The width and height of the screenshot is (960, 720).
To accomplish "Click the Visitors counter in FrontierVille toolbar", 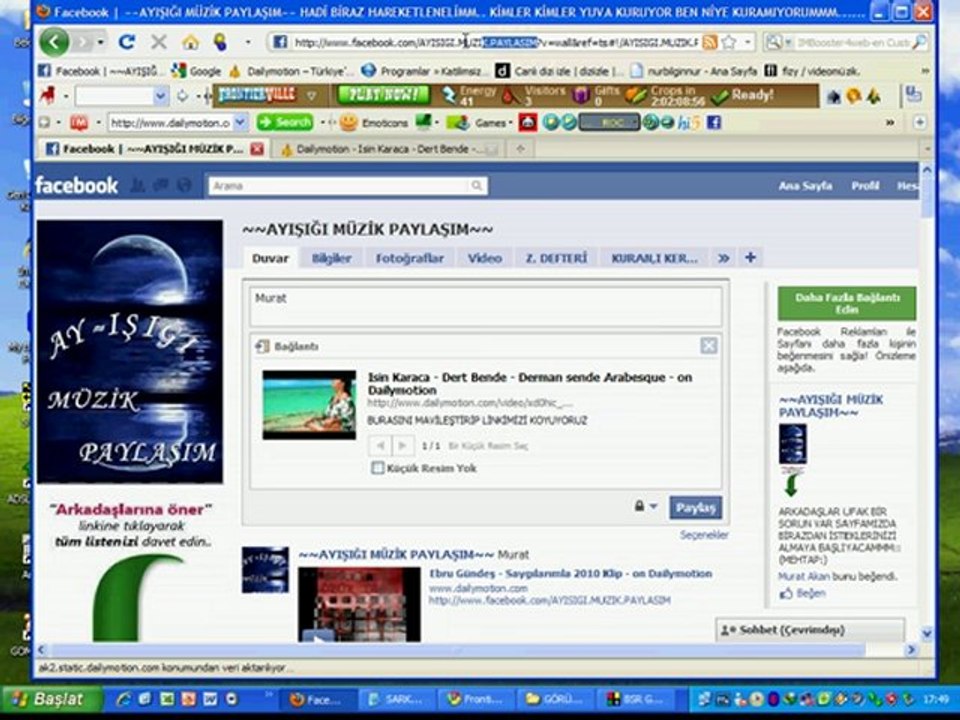I will point(534,96).
